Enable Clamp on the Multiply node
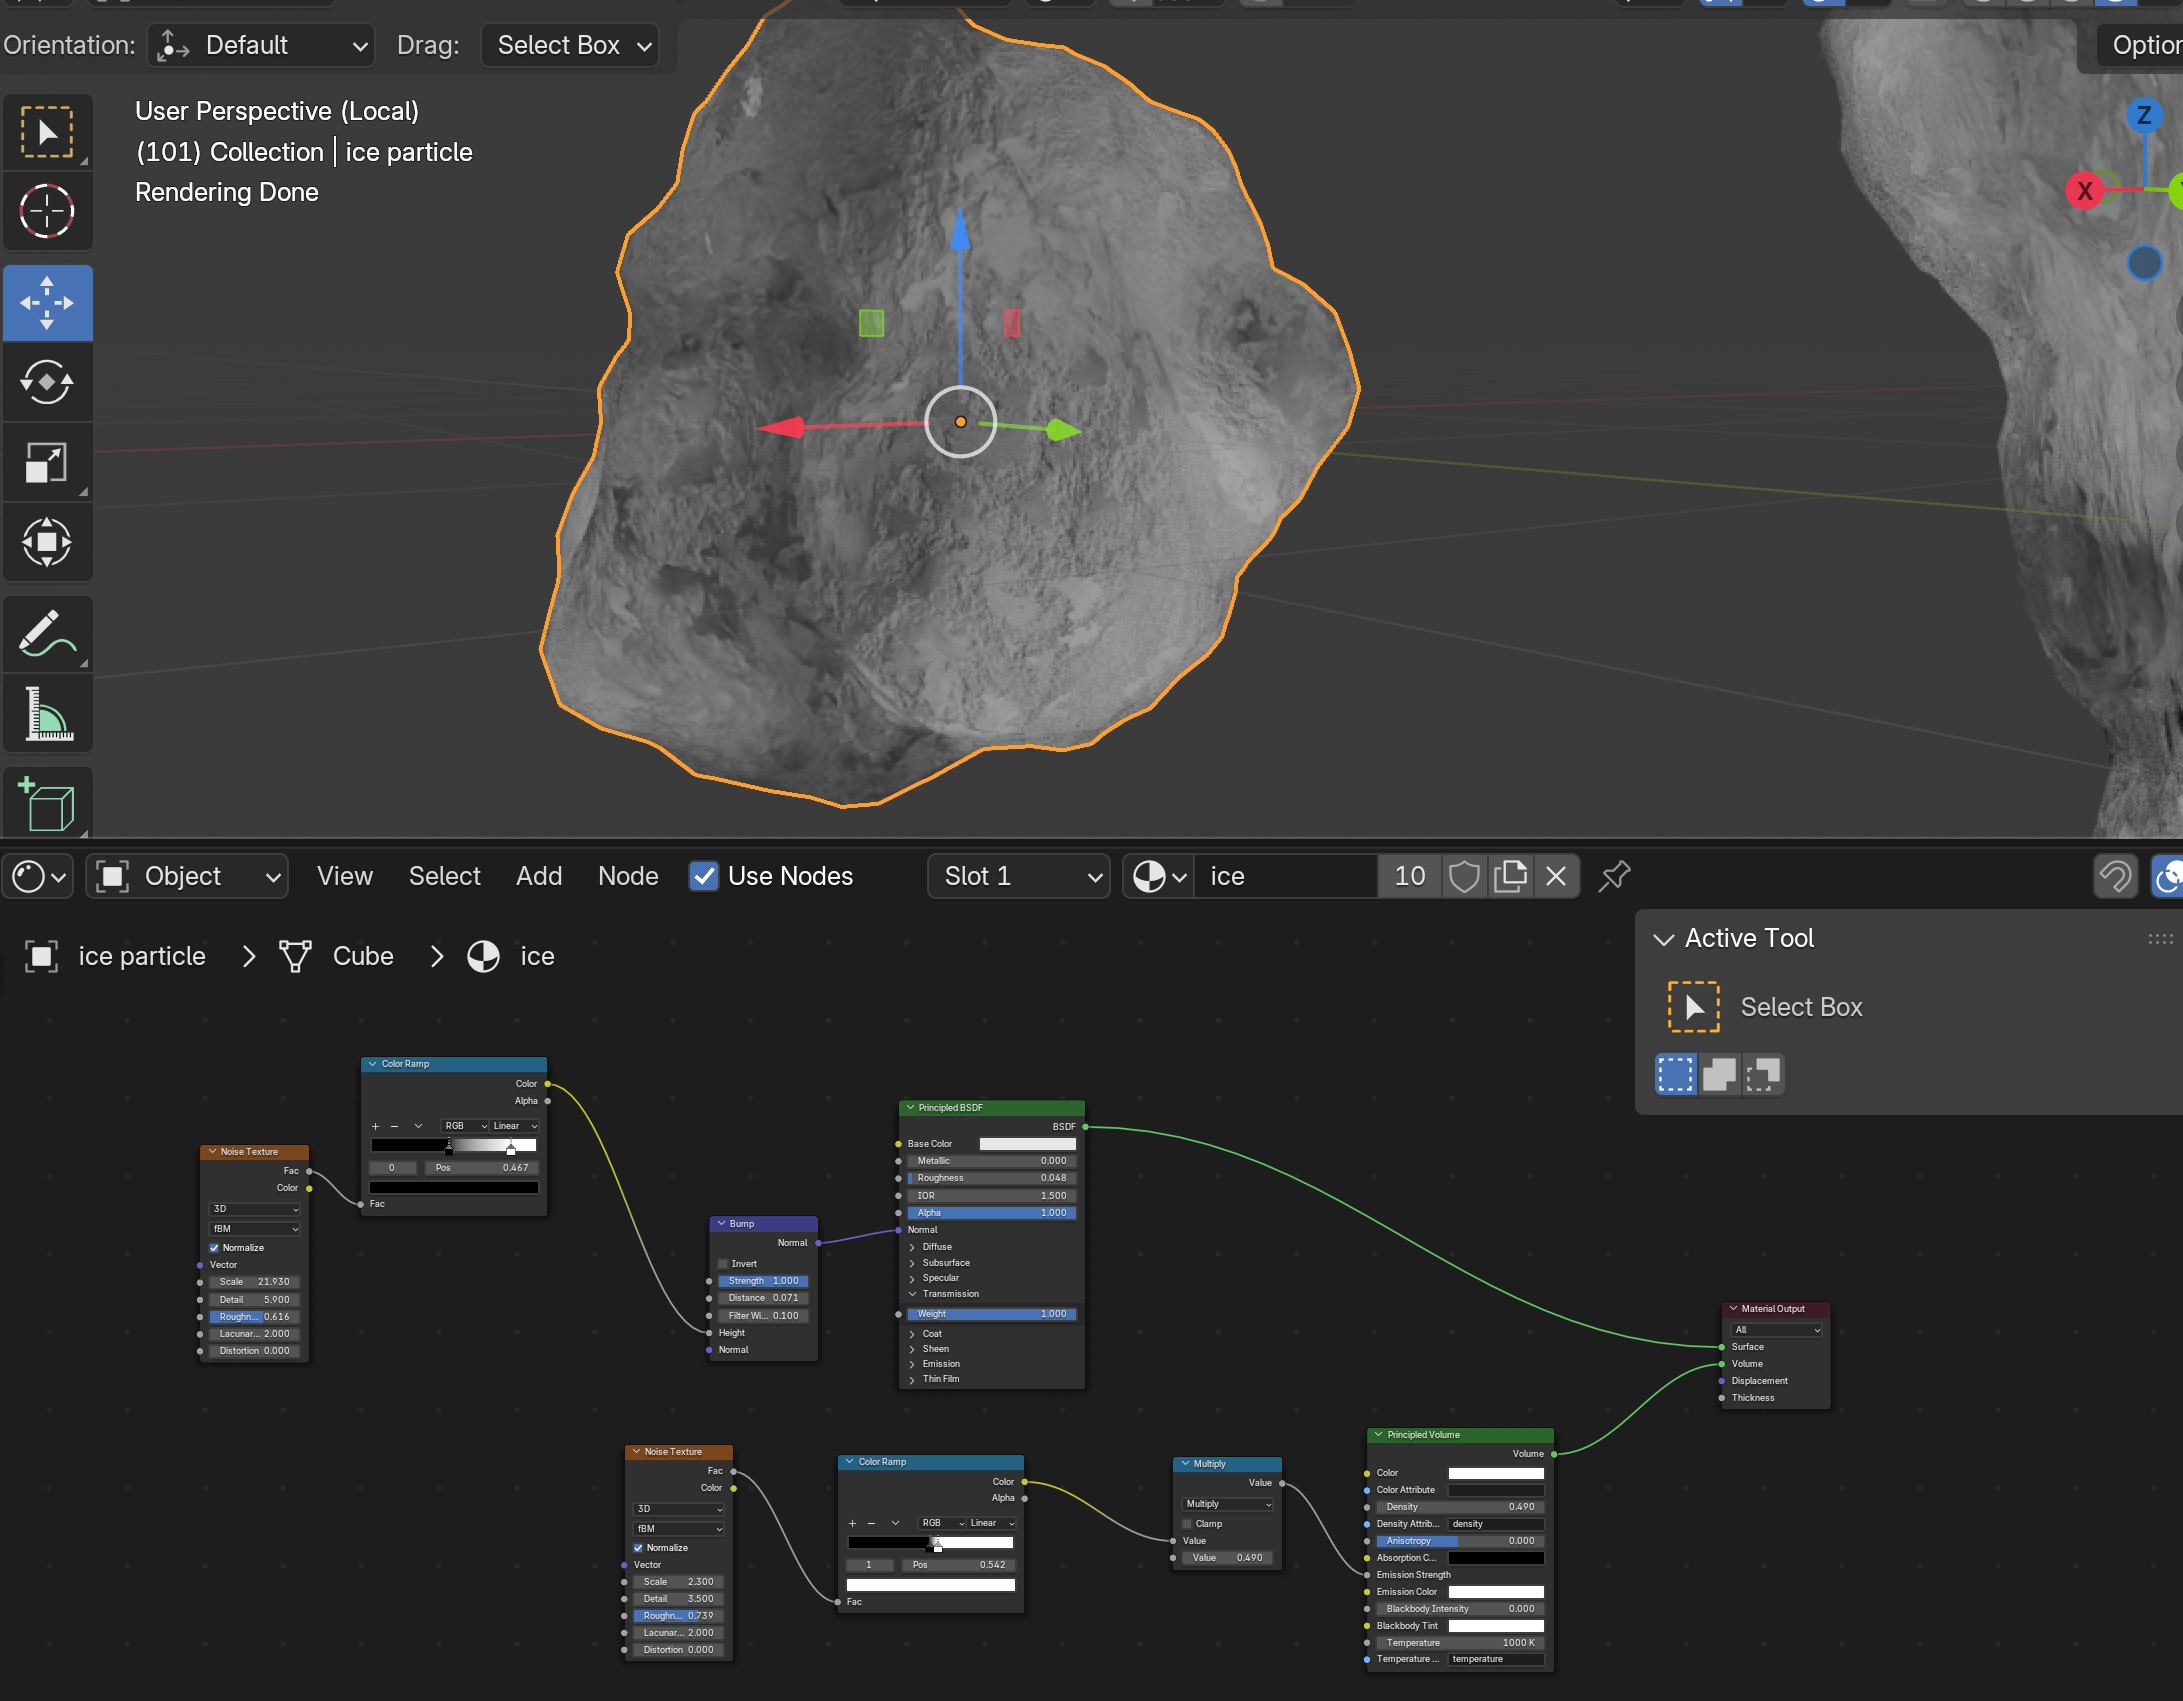2183x1701 pixels. tap(1188, 1524)
